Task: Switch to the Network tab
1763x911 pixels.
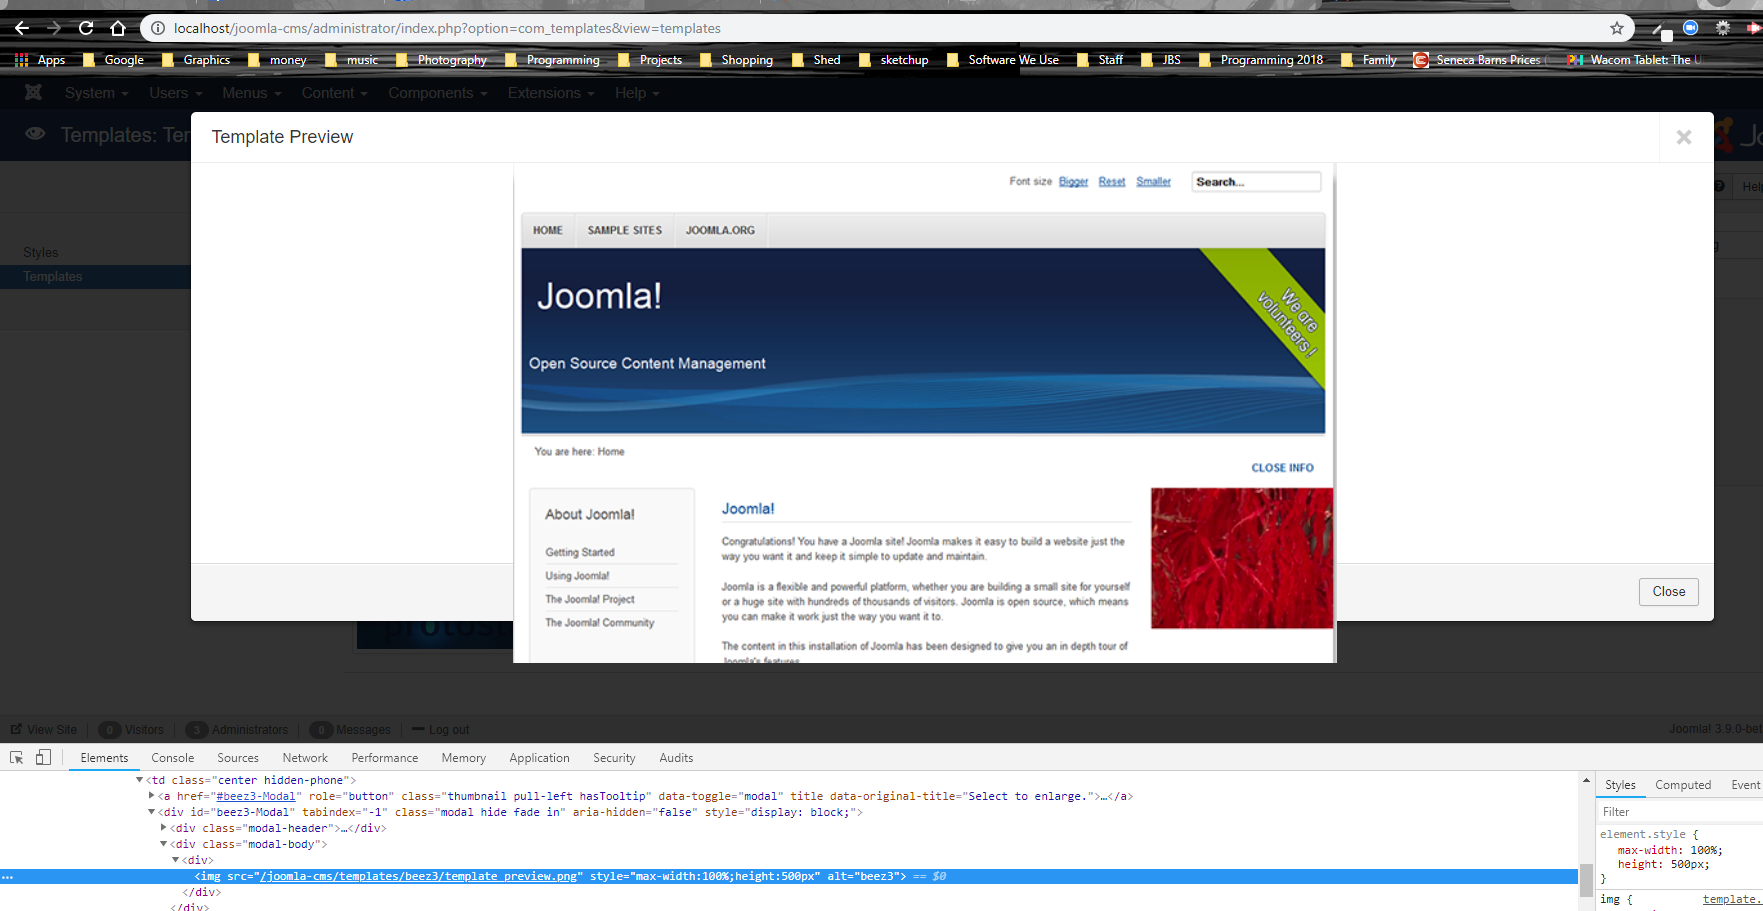Action: tap(305, 758)
